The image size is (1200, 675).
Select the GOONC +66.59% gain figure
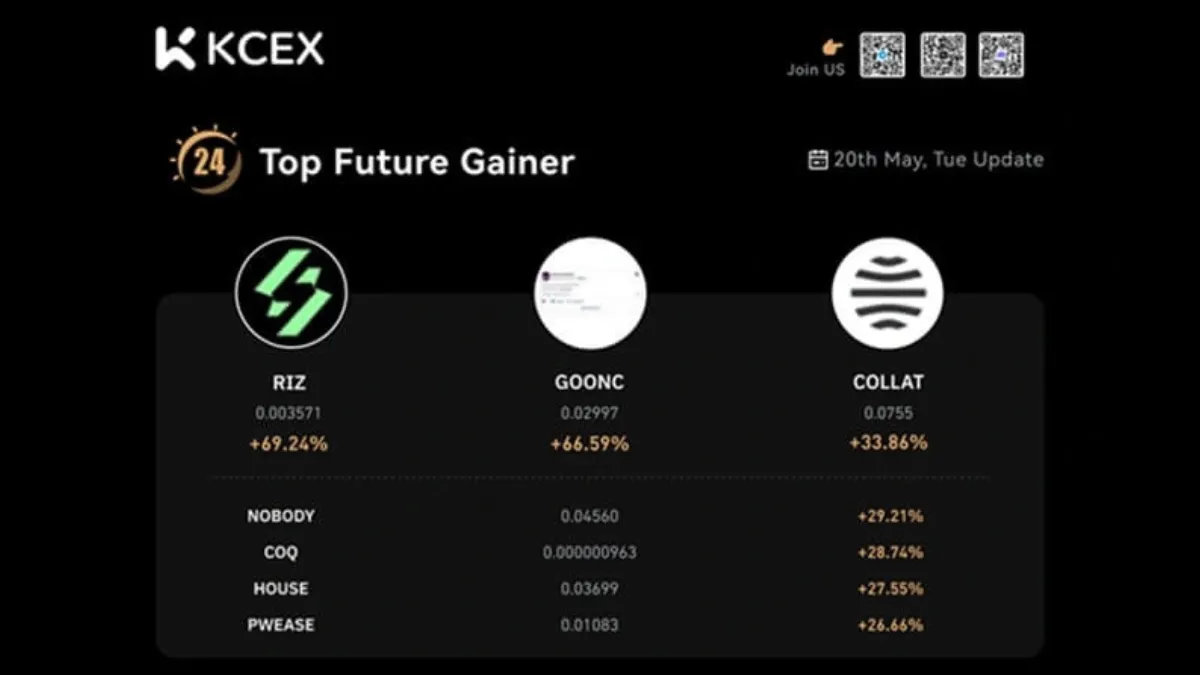coord(590,443)
